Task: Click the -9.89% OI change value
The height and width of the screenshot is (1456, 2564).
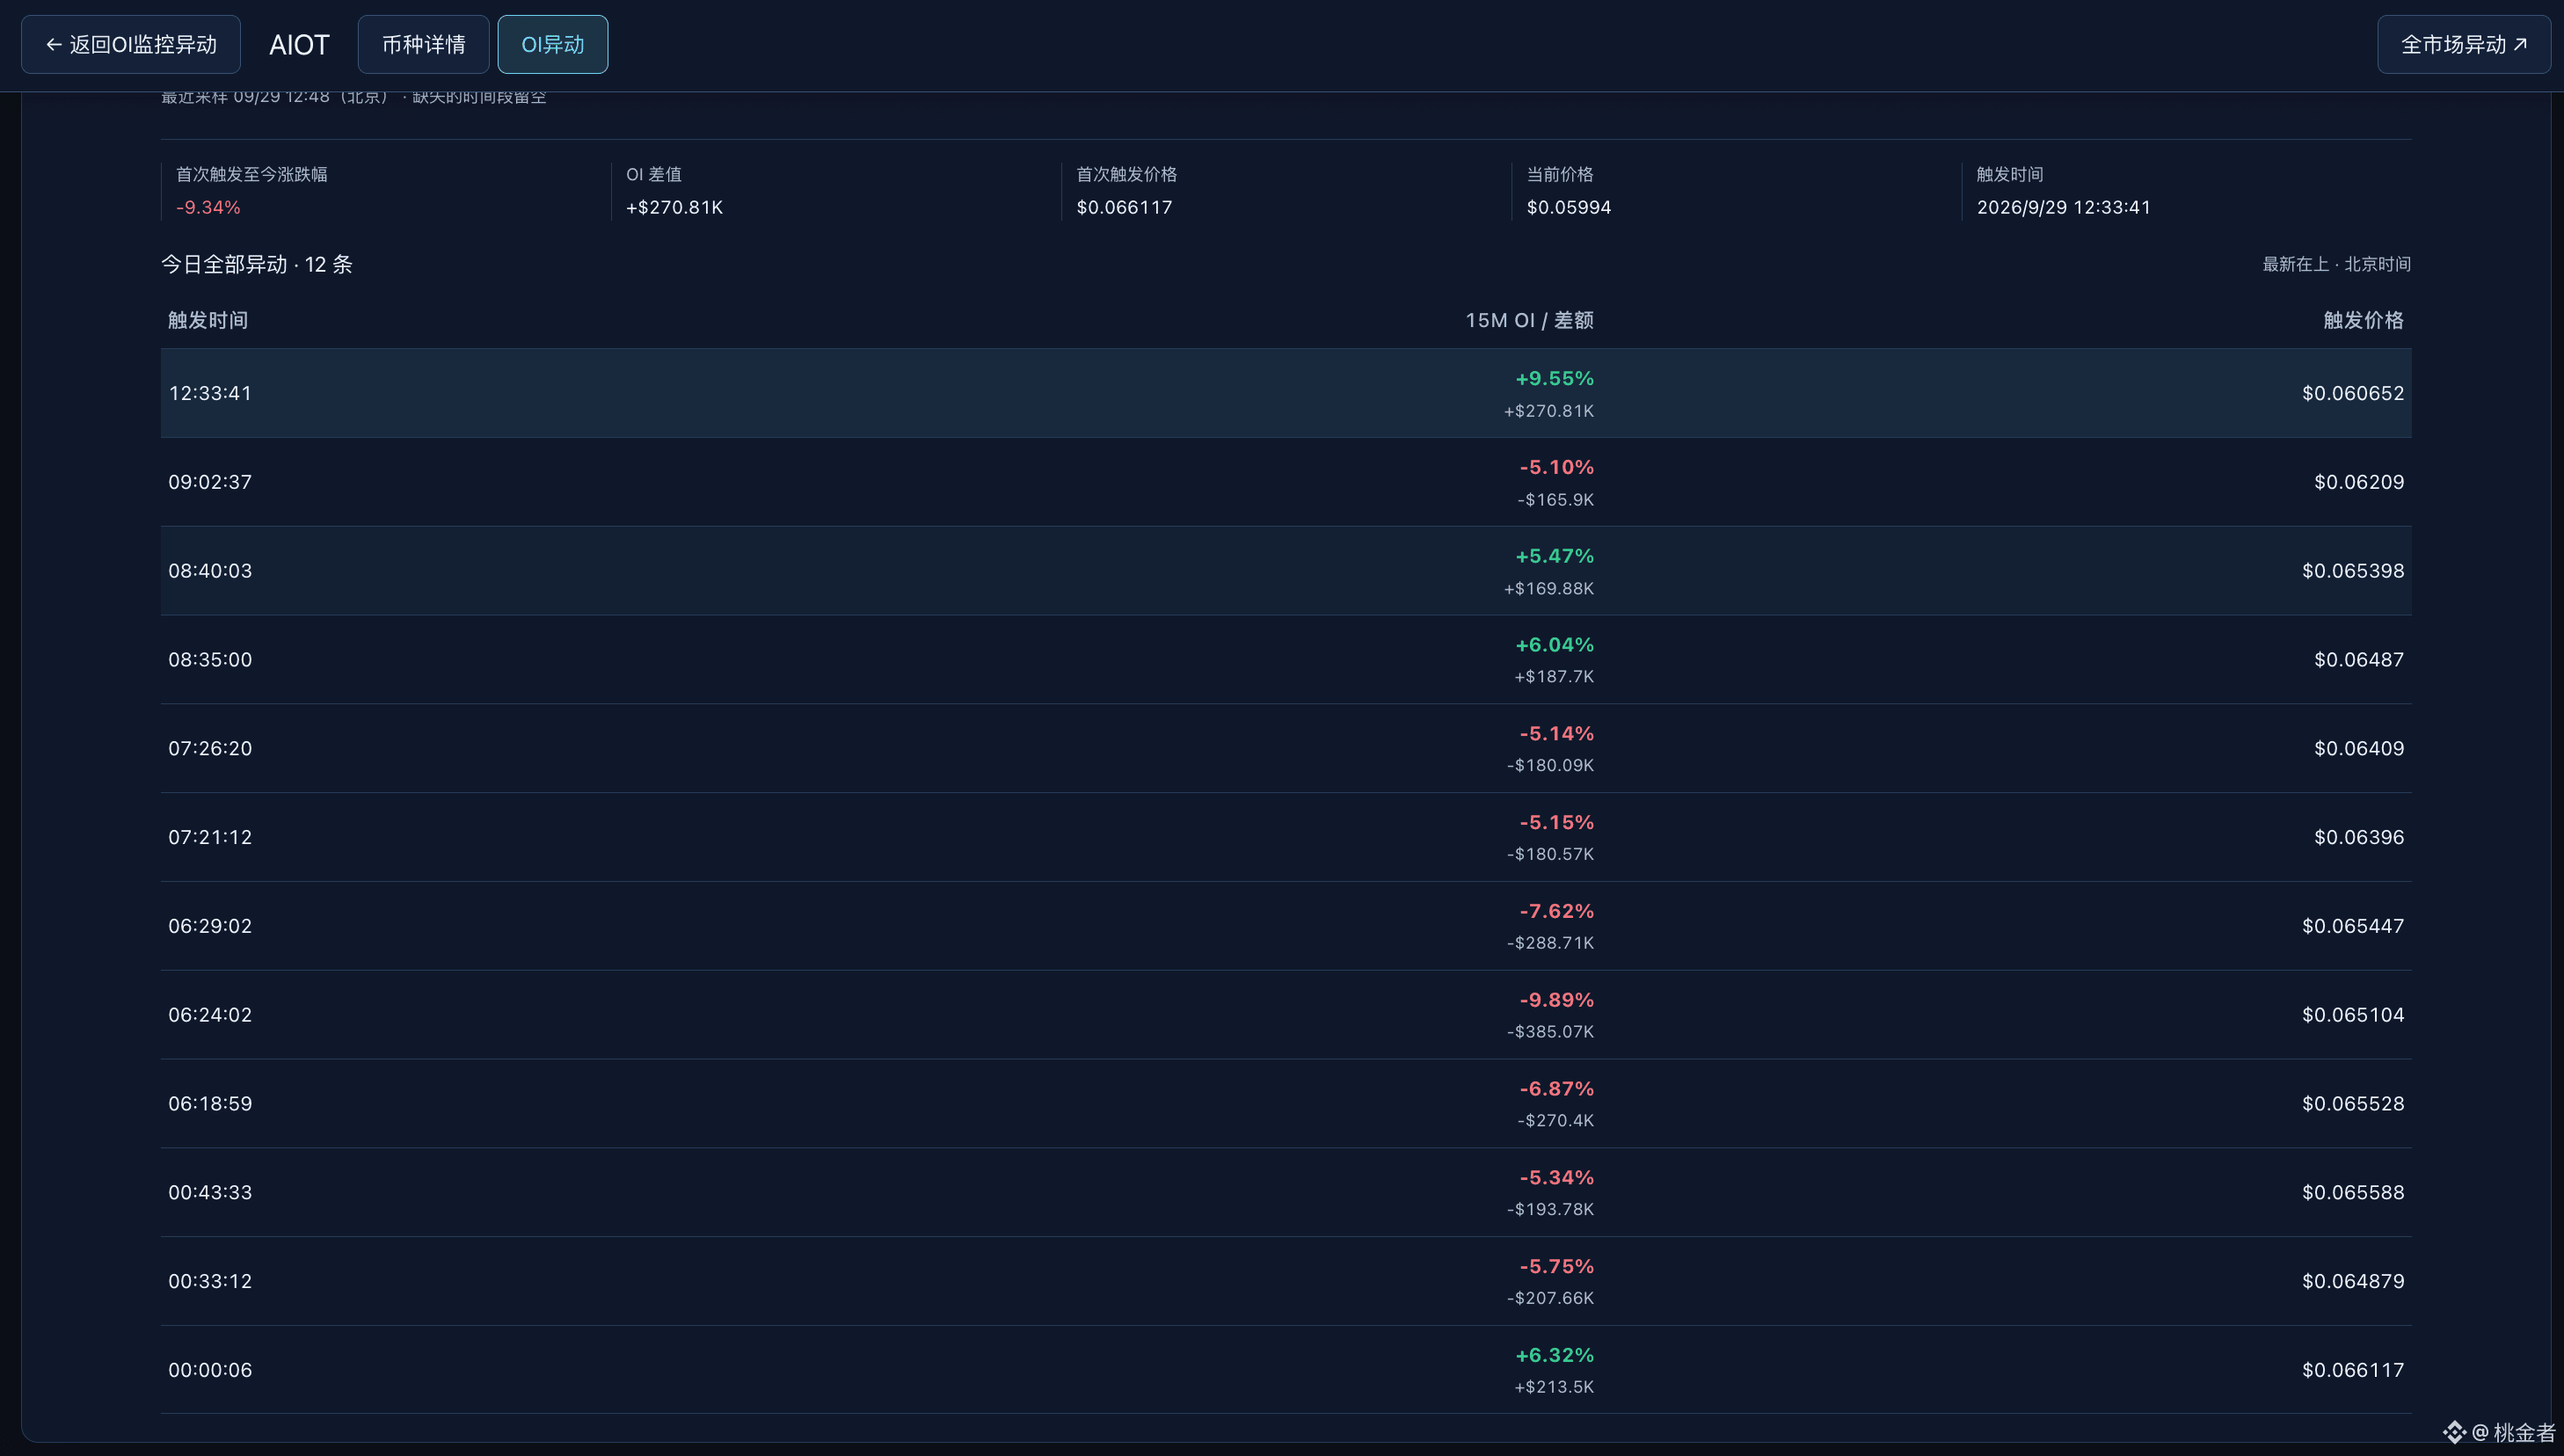Action: click(x=1556, y=1000)
